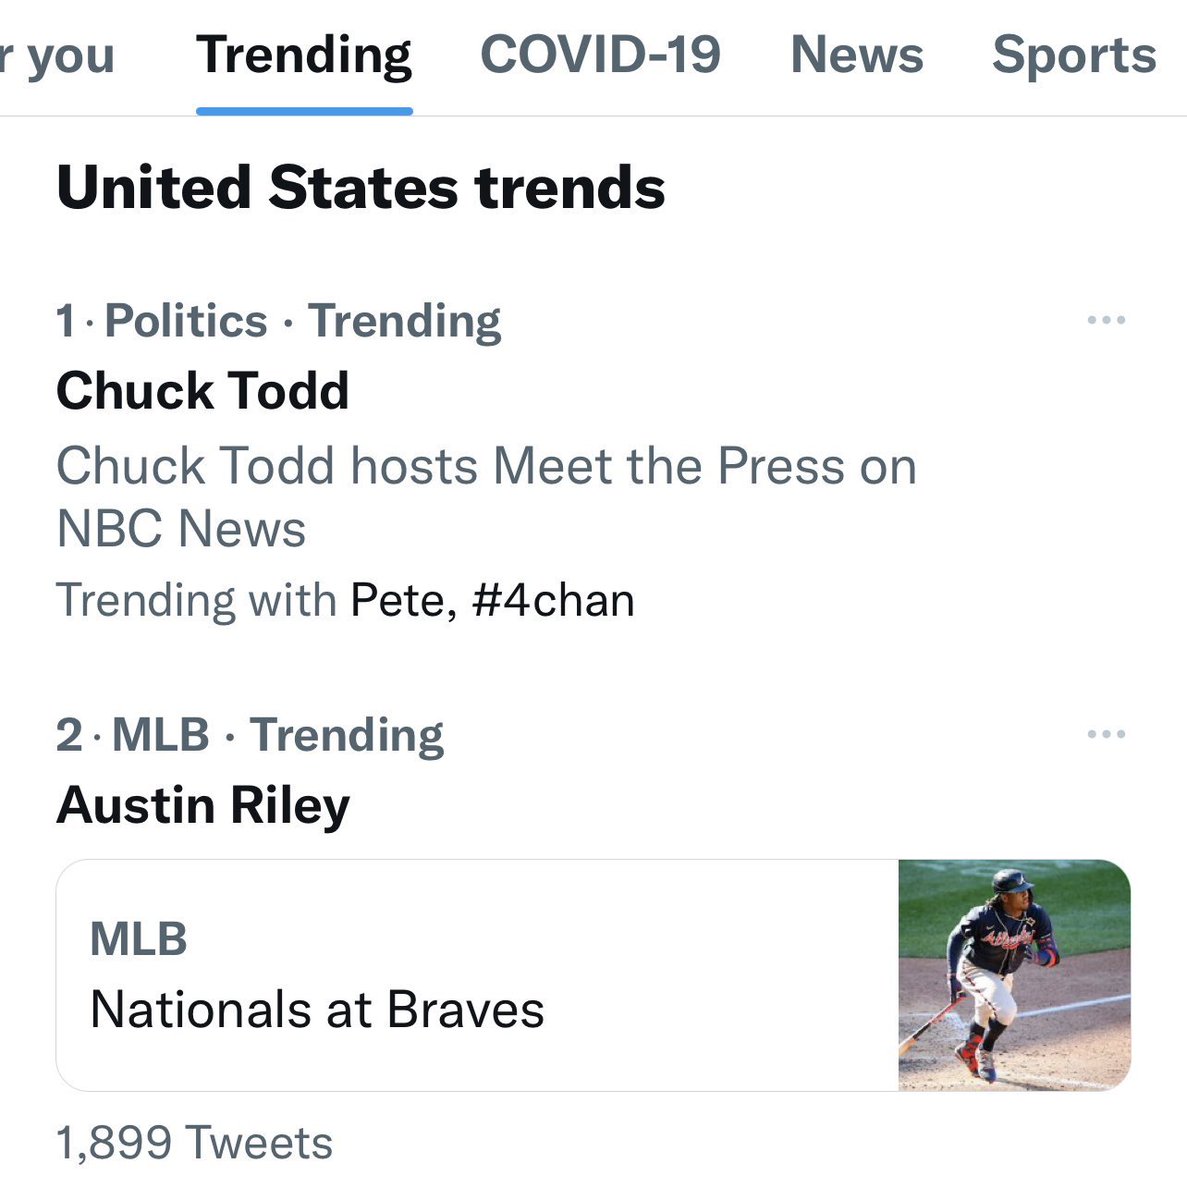
Task: Open more options for Austin Riley trend
Action: tap(1106, 735)
